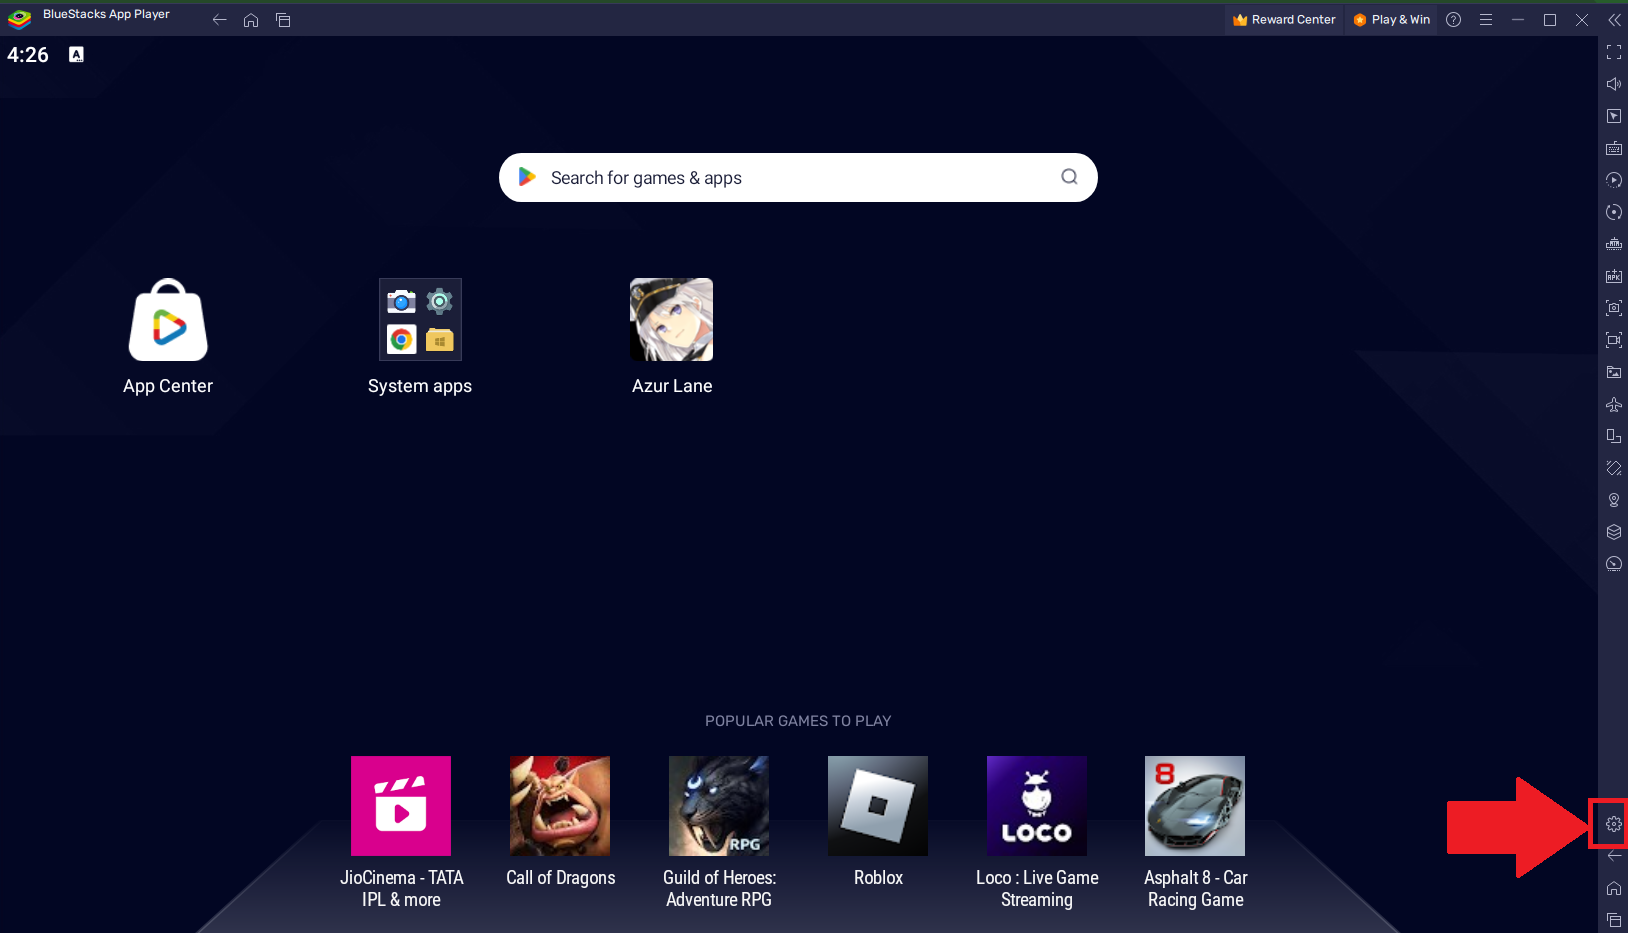Open game controls keyboard icon

tap(1614, 148)
